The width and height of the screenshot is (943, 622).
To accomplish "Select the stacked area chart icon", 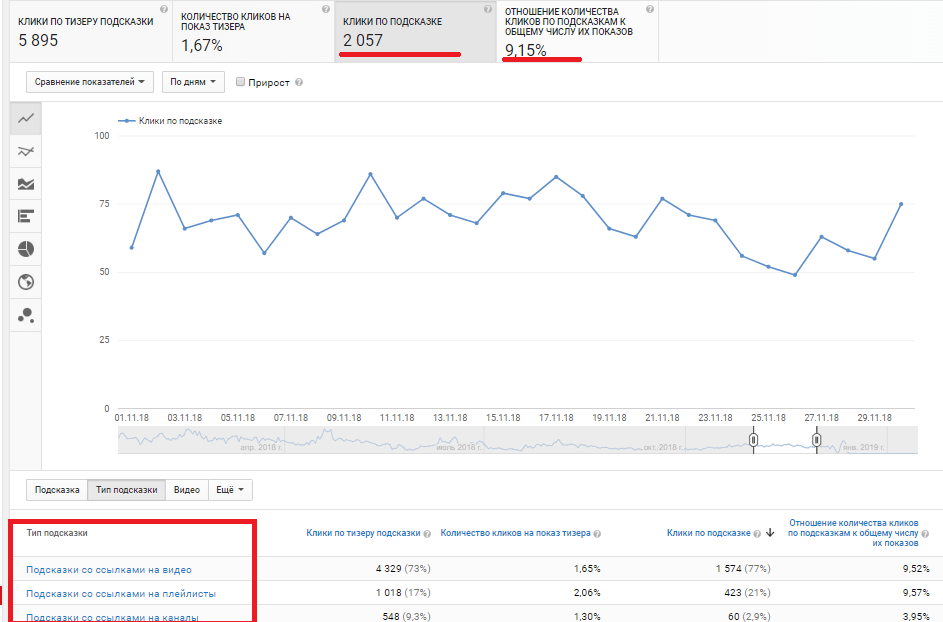I will (x=26, y=184).
